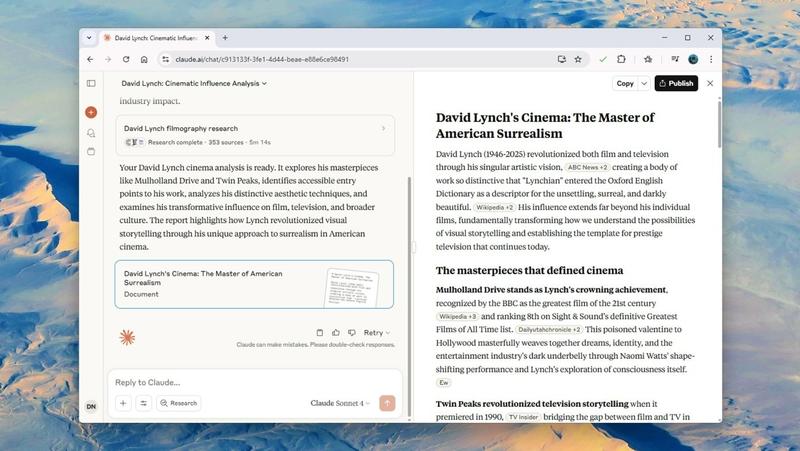Give thumbs up to the response

pos(336,333)
